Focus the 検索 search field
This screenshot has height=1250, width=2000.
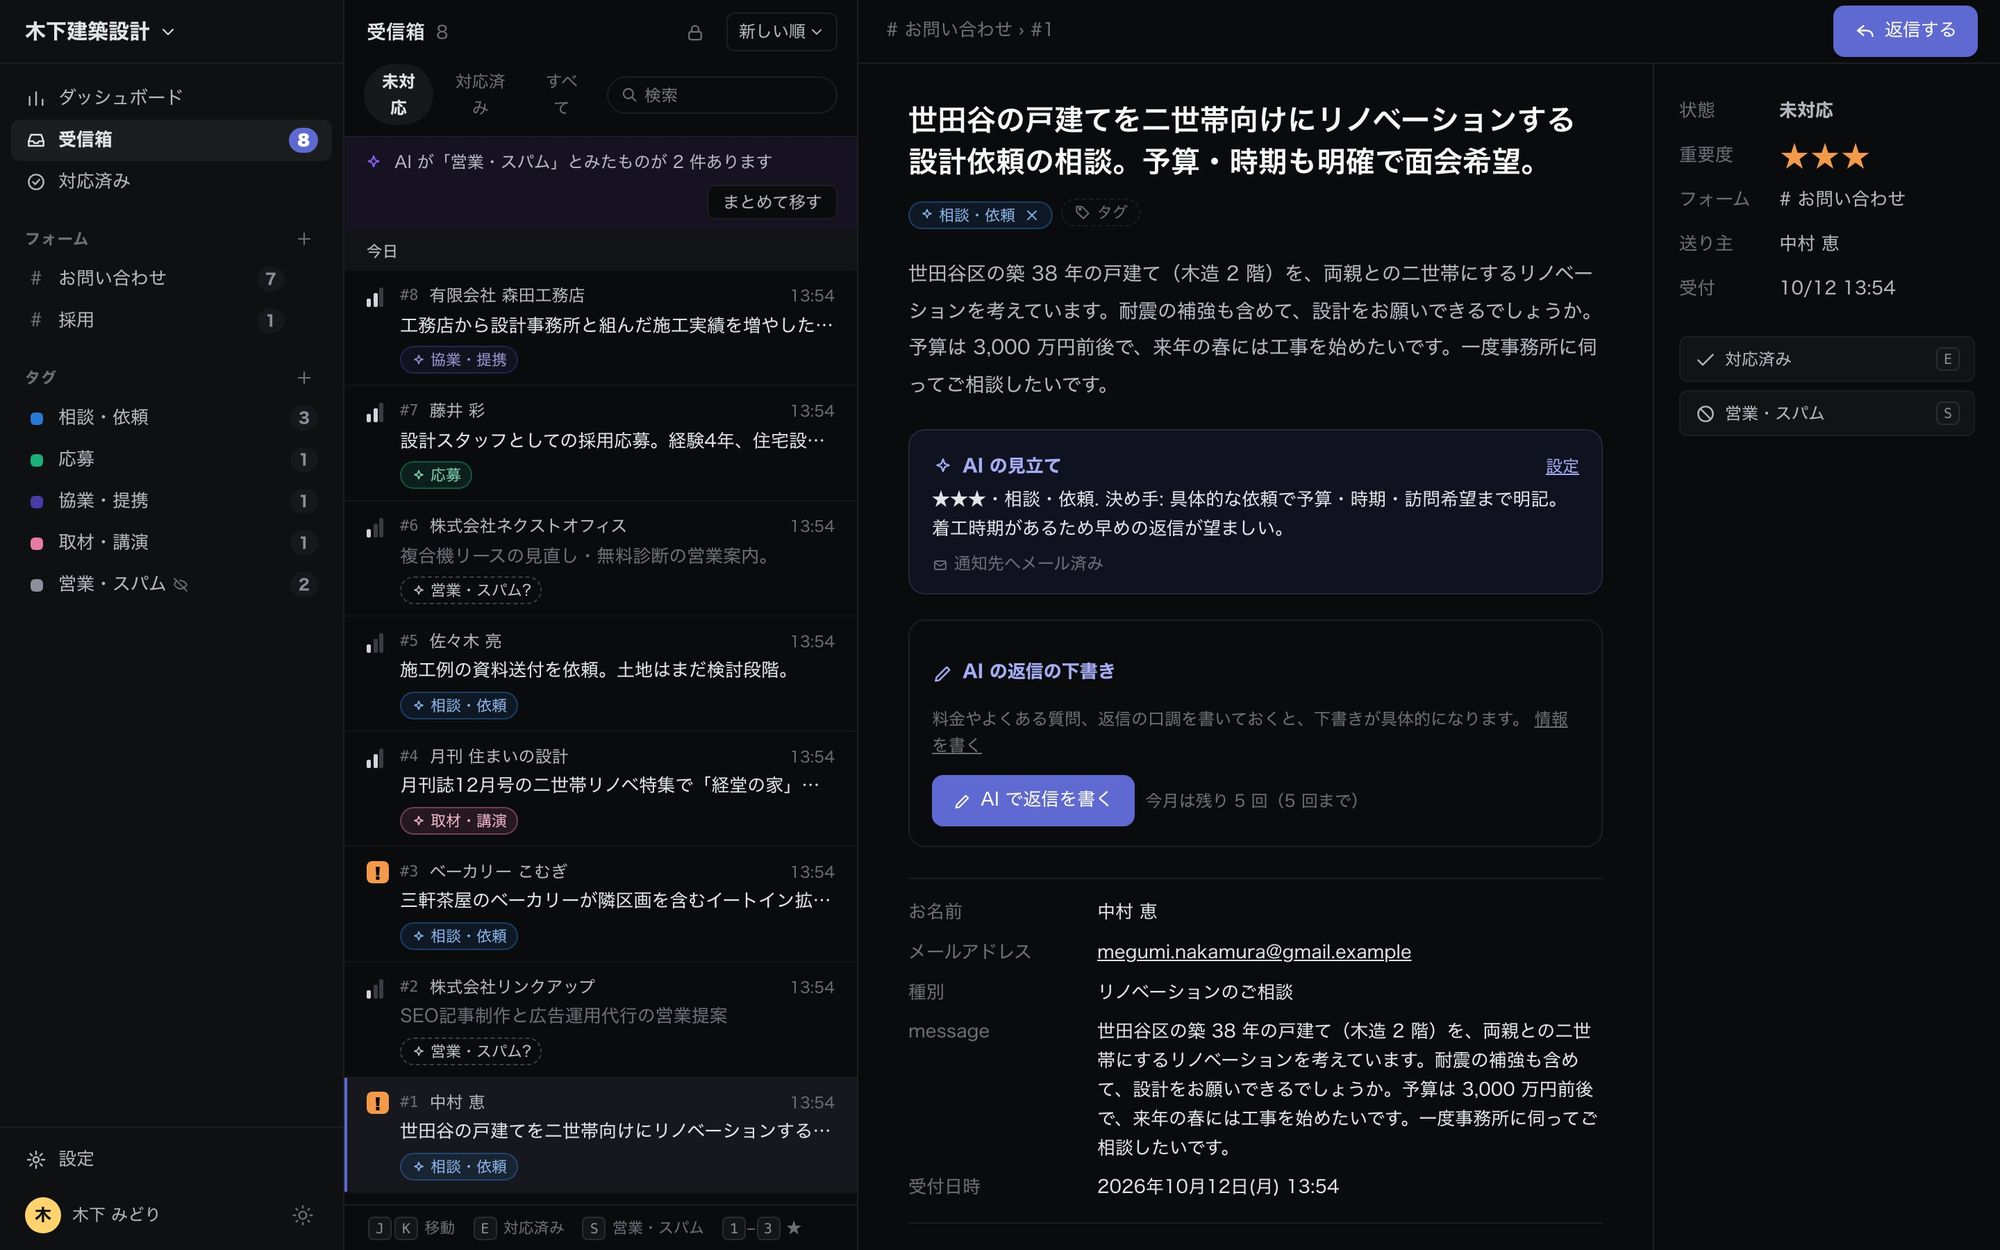(x=722, y=95)
